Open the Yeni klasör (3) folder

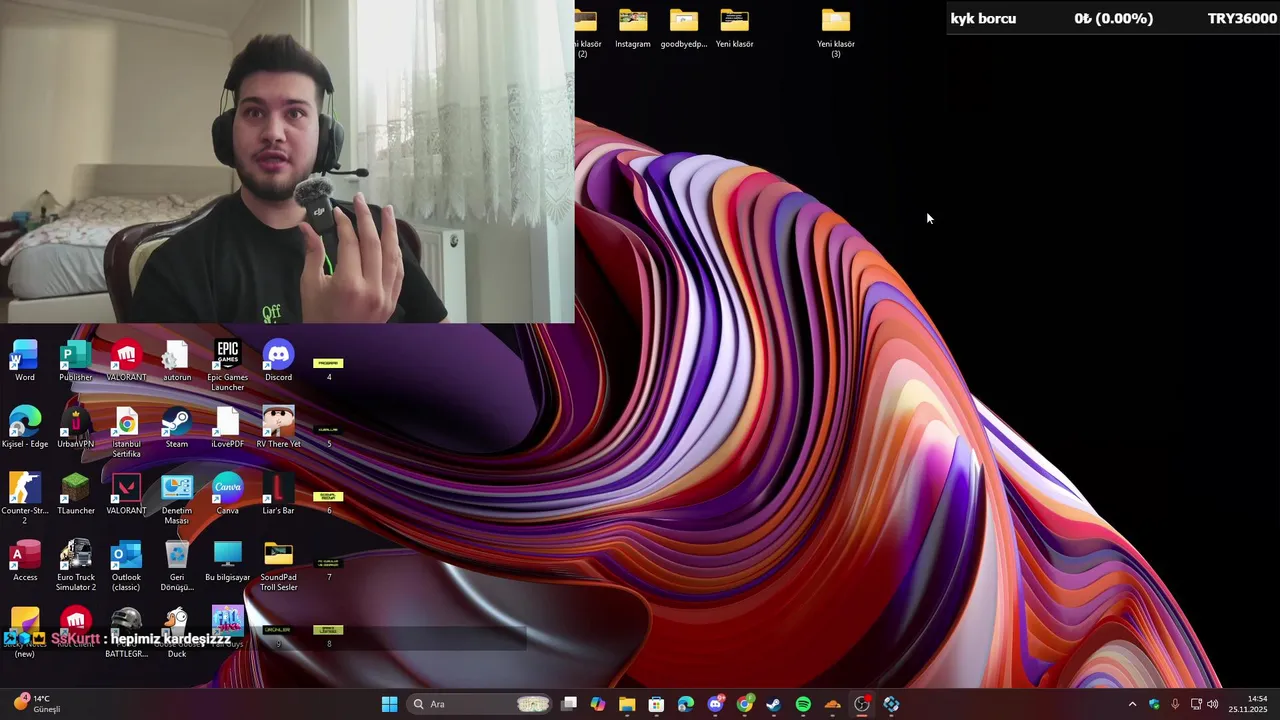[x=836, y=33]
